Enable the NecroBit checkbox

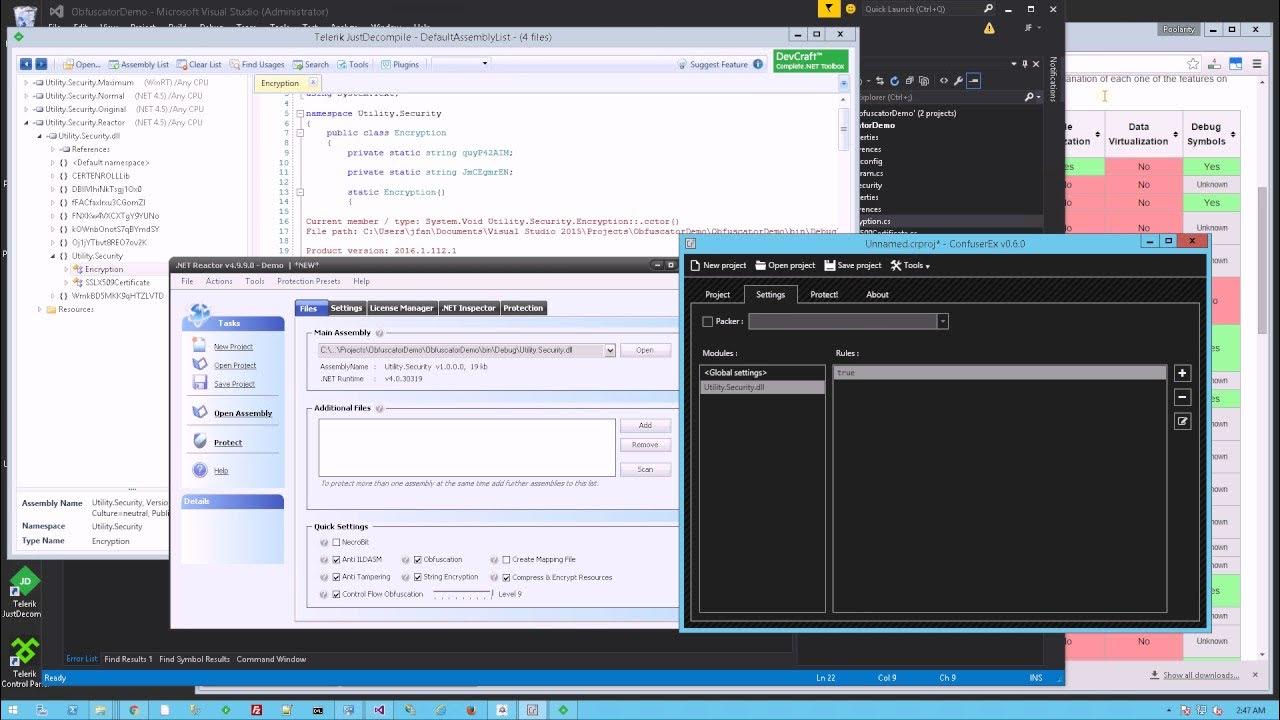[x=337, y=542]
